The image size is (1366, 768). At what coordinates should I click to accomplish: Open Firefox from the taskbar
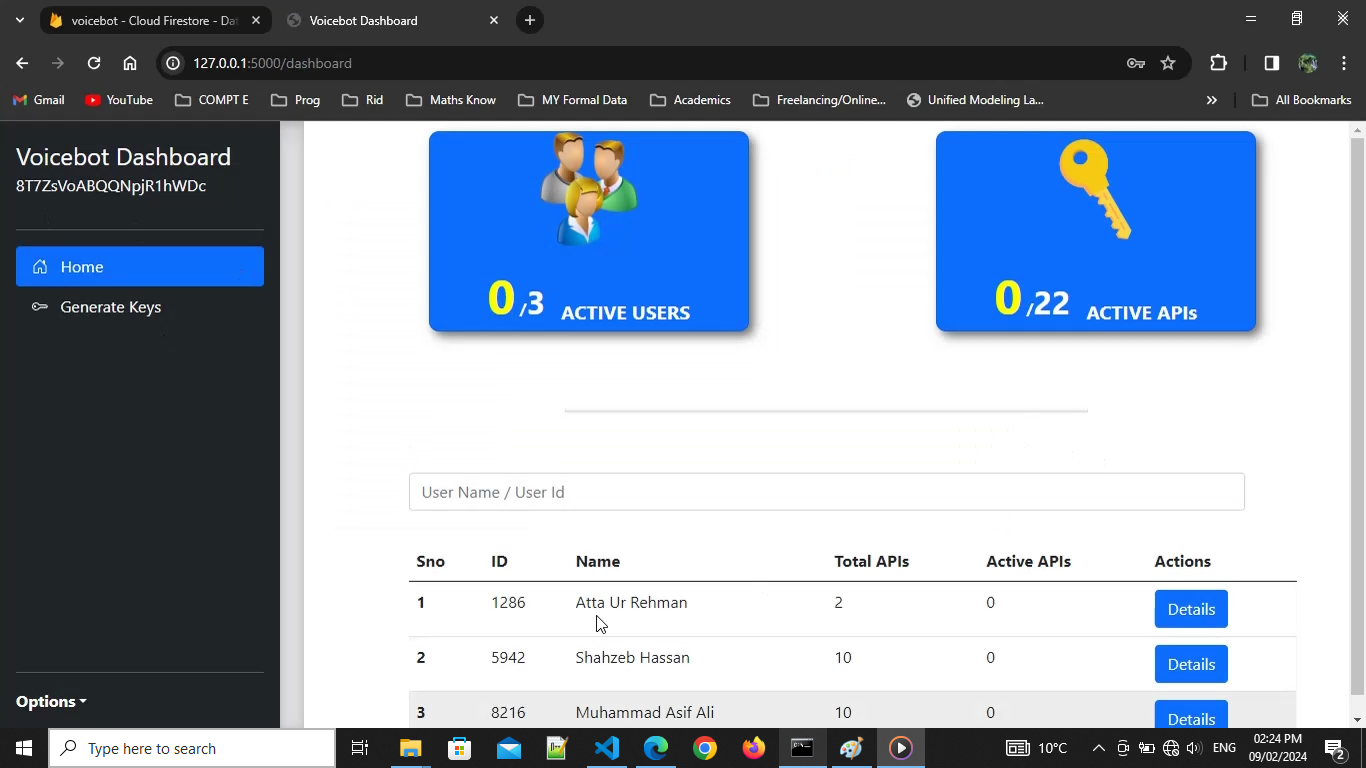pyautogui.click(x=754, y=748)
